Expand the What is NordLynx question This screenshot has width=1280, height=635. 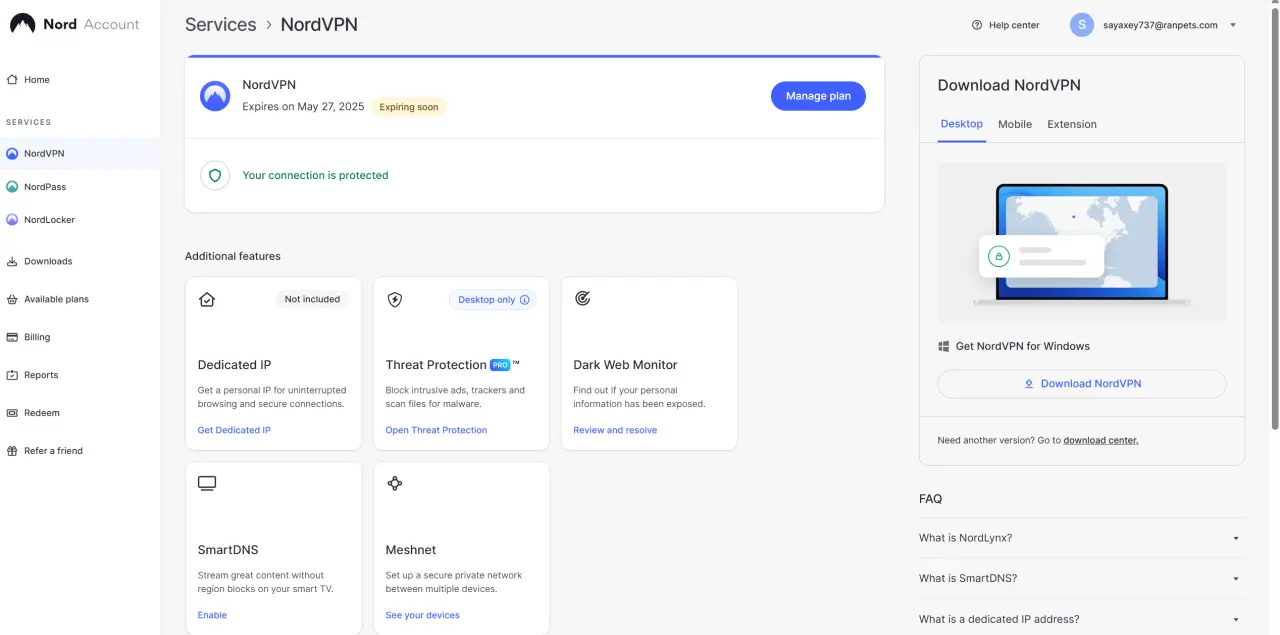click(x=1081, y=538)
